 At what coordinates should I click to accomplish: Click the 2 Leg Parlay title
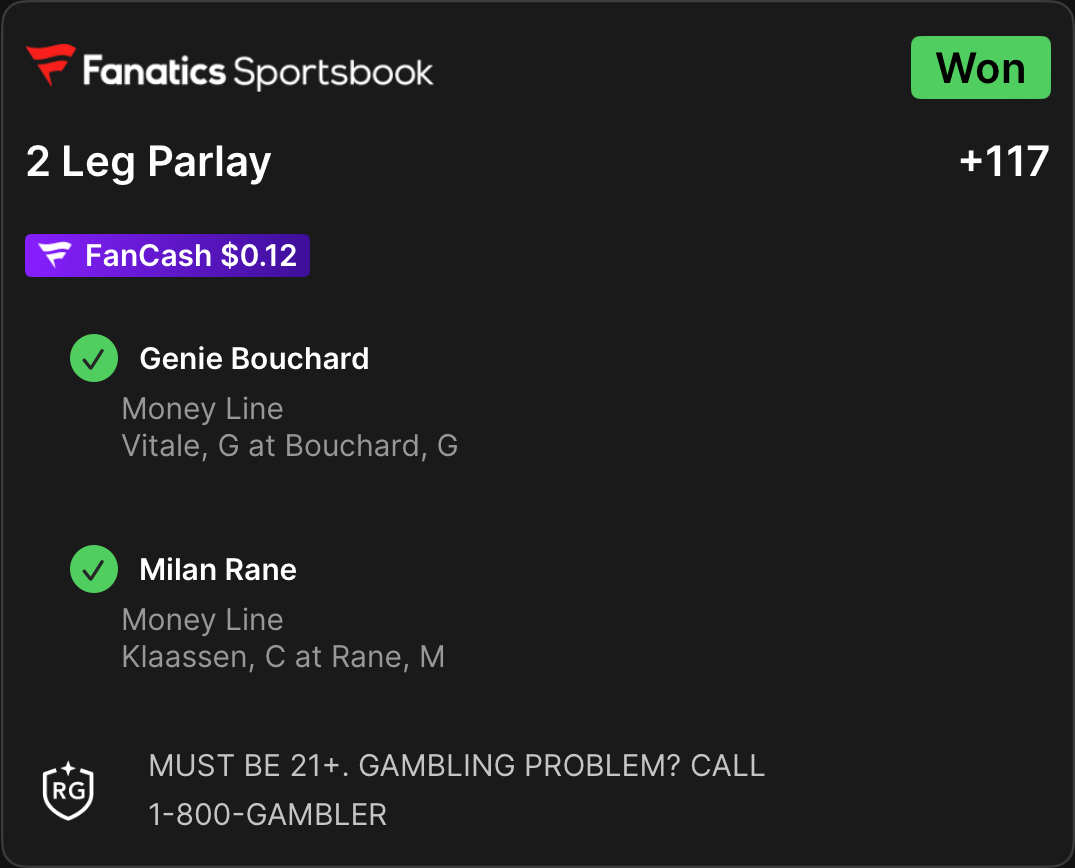[149, 162]
